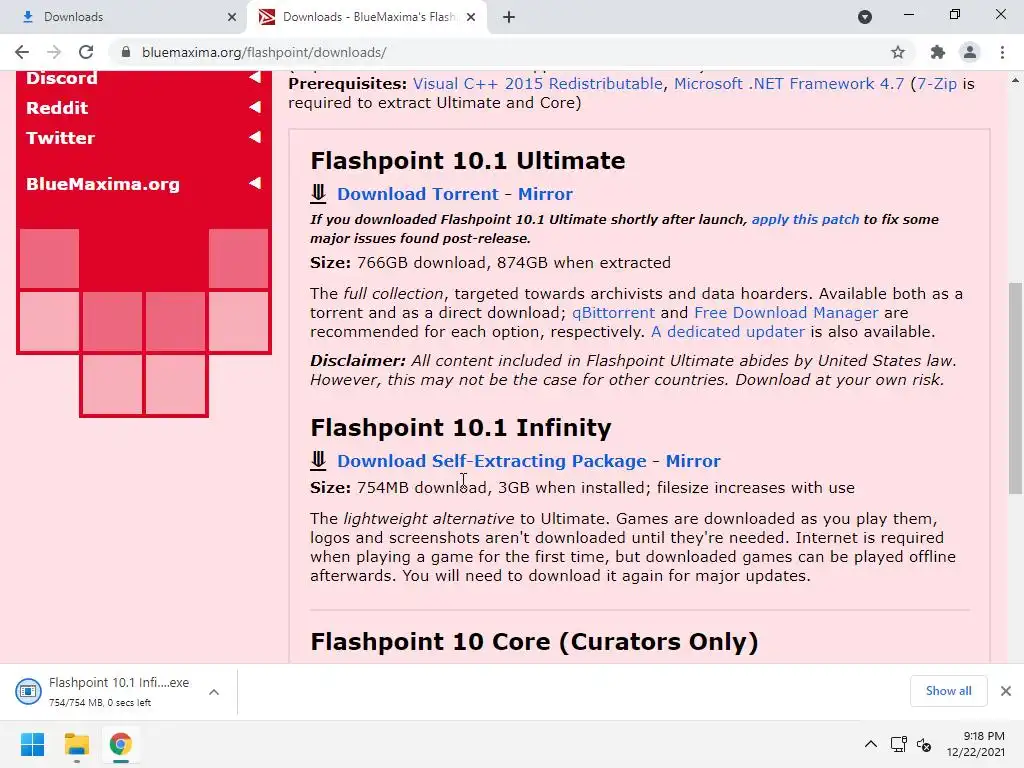
Task: Click the arrow beside BlueMaxima.org
Action: [255, 183]
